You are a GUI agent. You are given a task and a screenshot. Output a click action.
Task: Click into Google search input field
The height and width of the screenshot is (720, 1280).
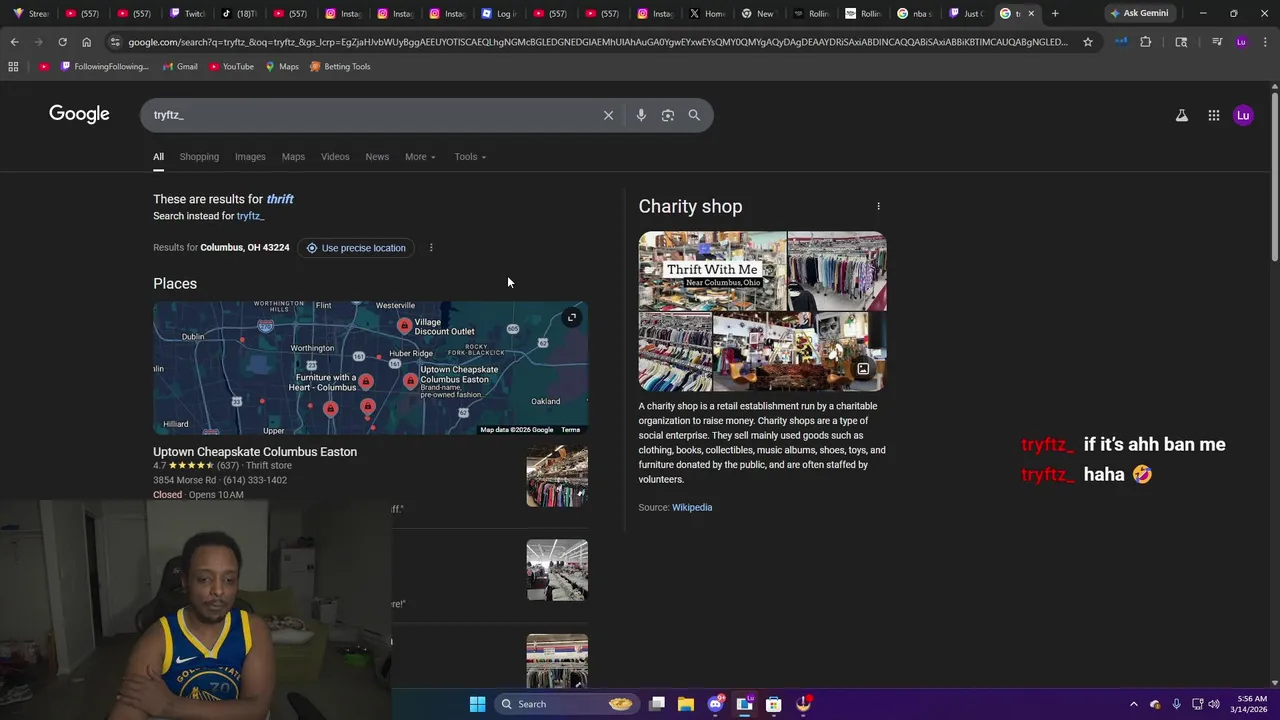(x=370, y=115)
